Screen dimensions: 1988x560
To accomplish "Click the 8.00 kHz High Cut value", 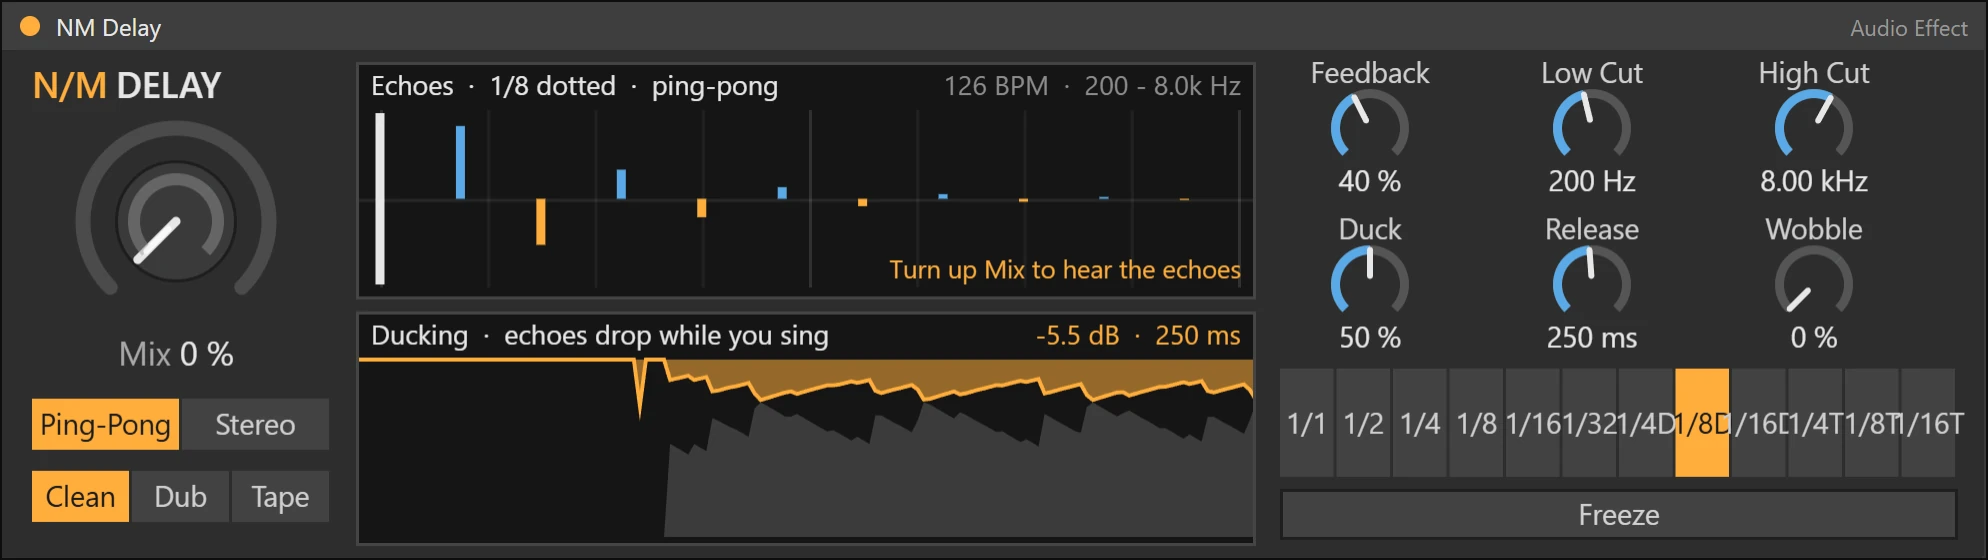I will (x=1814, y=181).
